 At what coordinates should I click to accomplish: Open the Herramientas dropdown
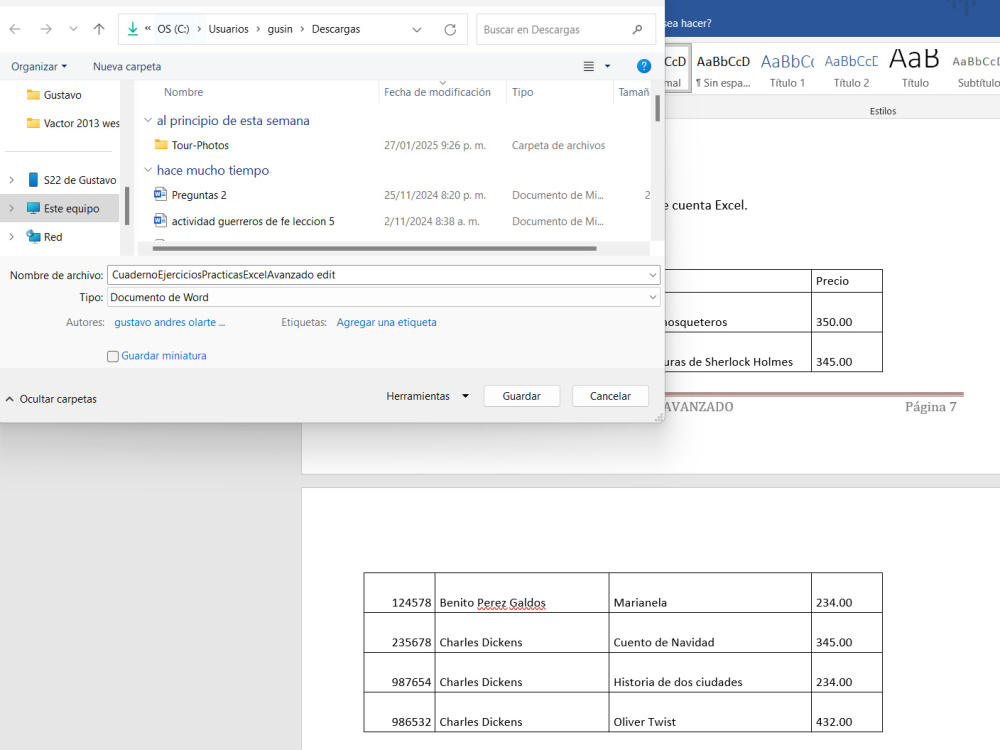click(x=427, y=396)
